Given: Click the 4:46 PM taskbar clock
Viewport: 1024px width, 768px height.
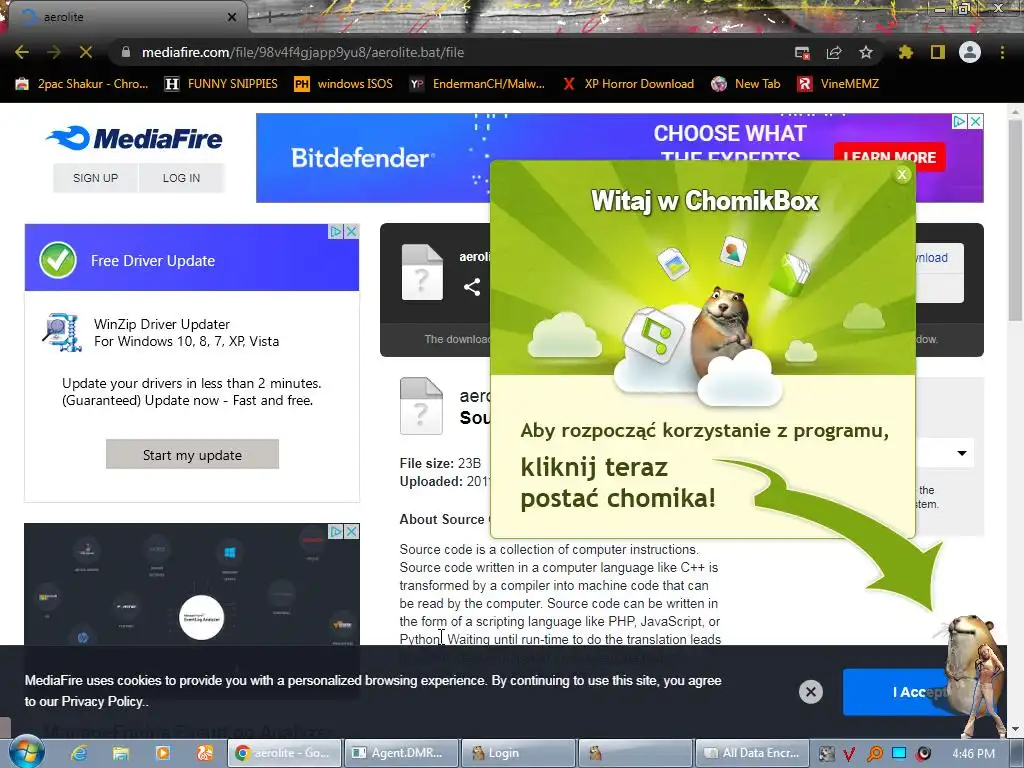Looking at the screenshot, I should pyautogui.click(x=974, y=753).
